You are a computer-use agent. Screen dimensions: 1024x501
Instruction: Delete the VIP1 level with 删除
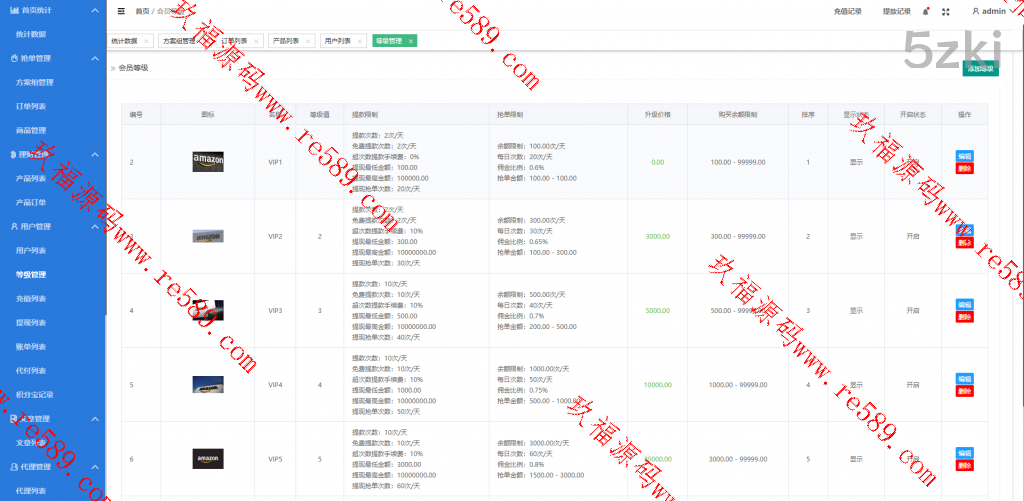964,168
